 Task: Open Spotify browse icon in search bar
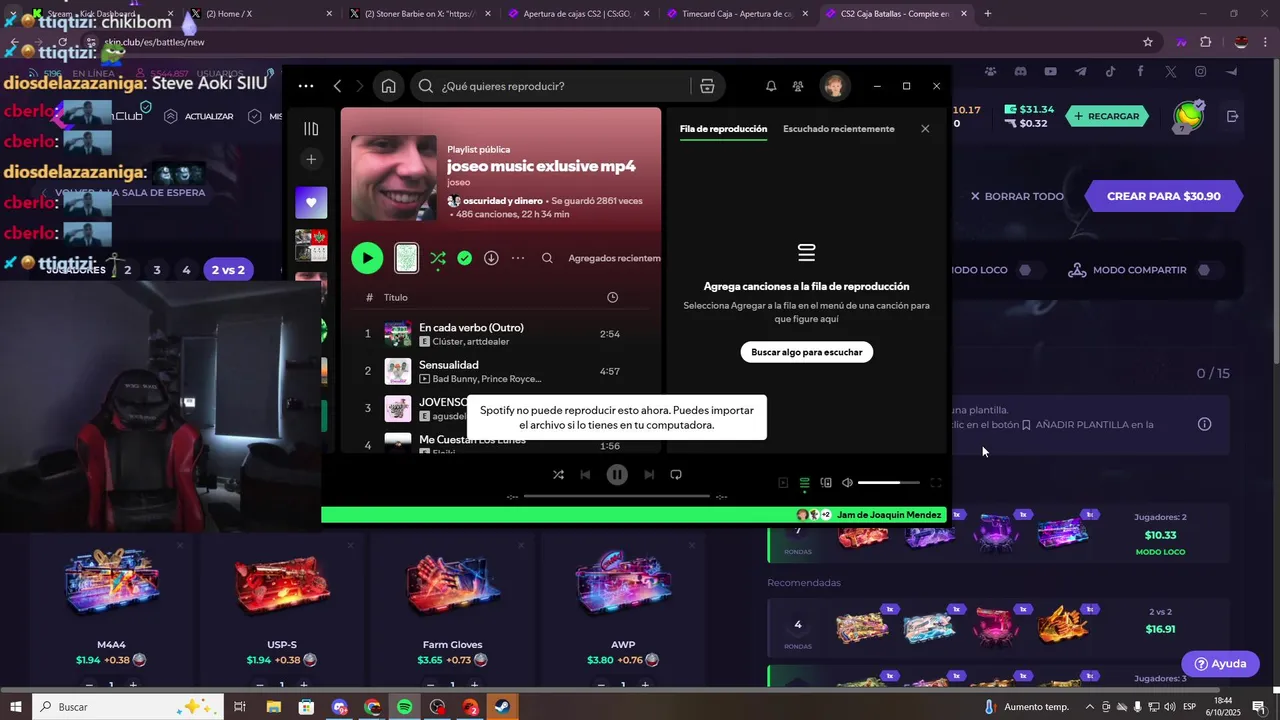click(707, 86)
